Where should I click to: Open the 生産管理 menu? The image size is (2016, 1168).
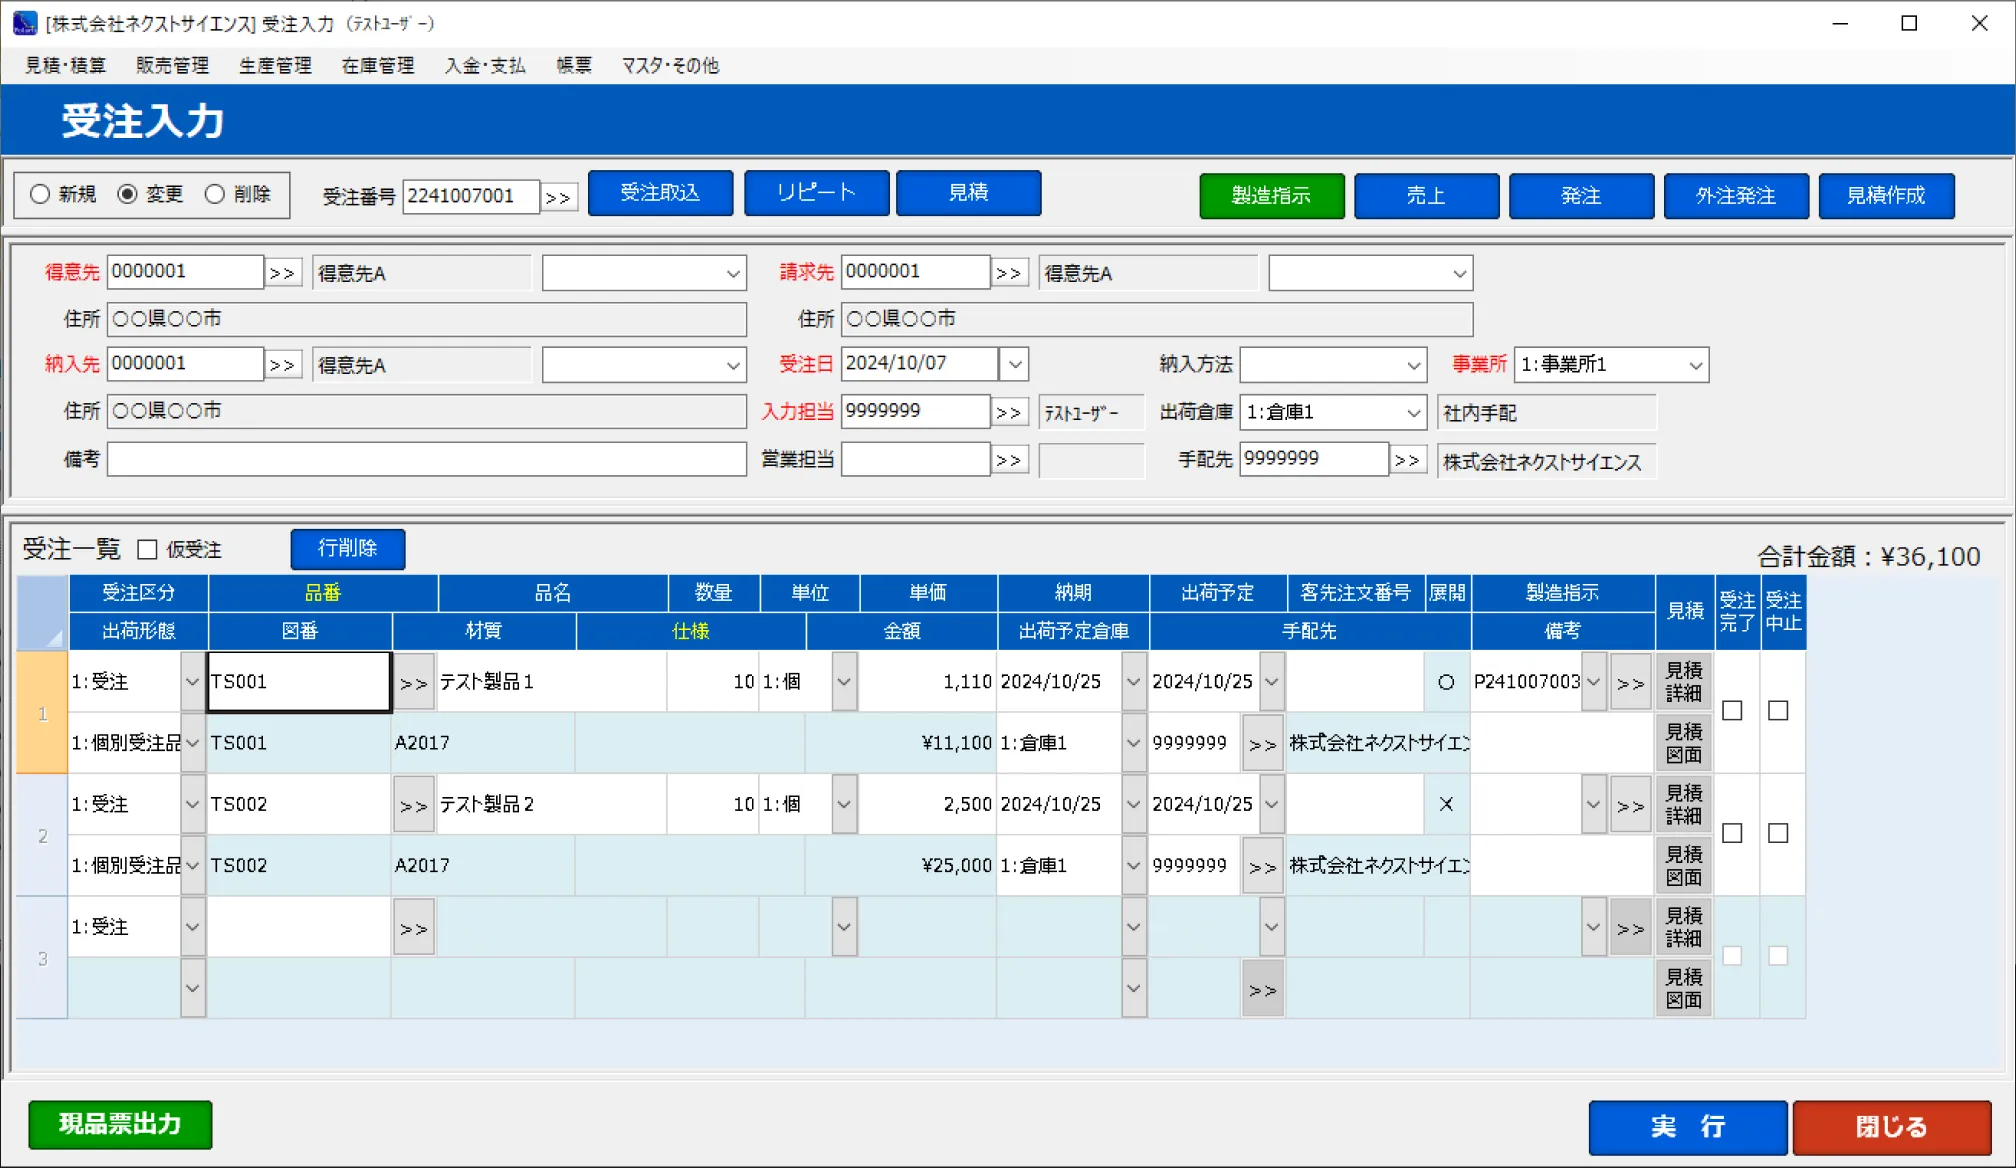[275, 65]
